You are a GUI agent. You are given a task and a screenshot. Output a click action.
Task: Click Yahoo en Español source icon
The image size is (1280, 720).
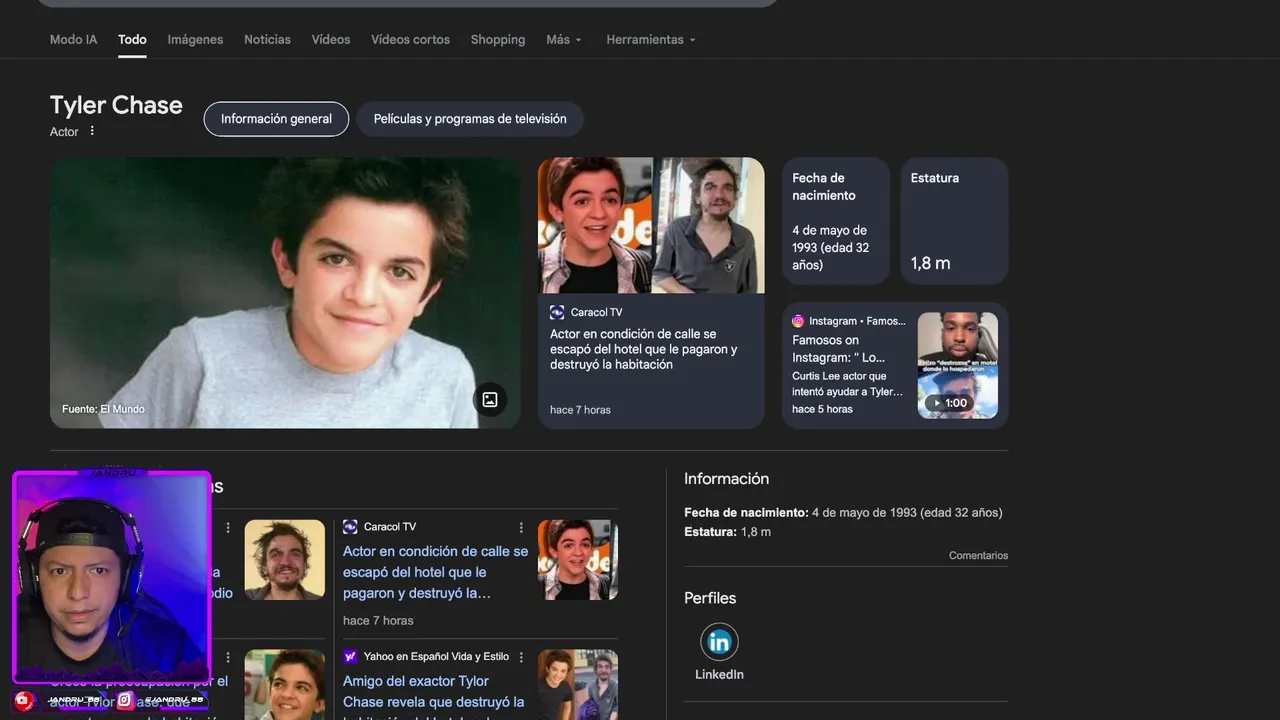click(x=350, y=657)
